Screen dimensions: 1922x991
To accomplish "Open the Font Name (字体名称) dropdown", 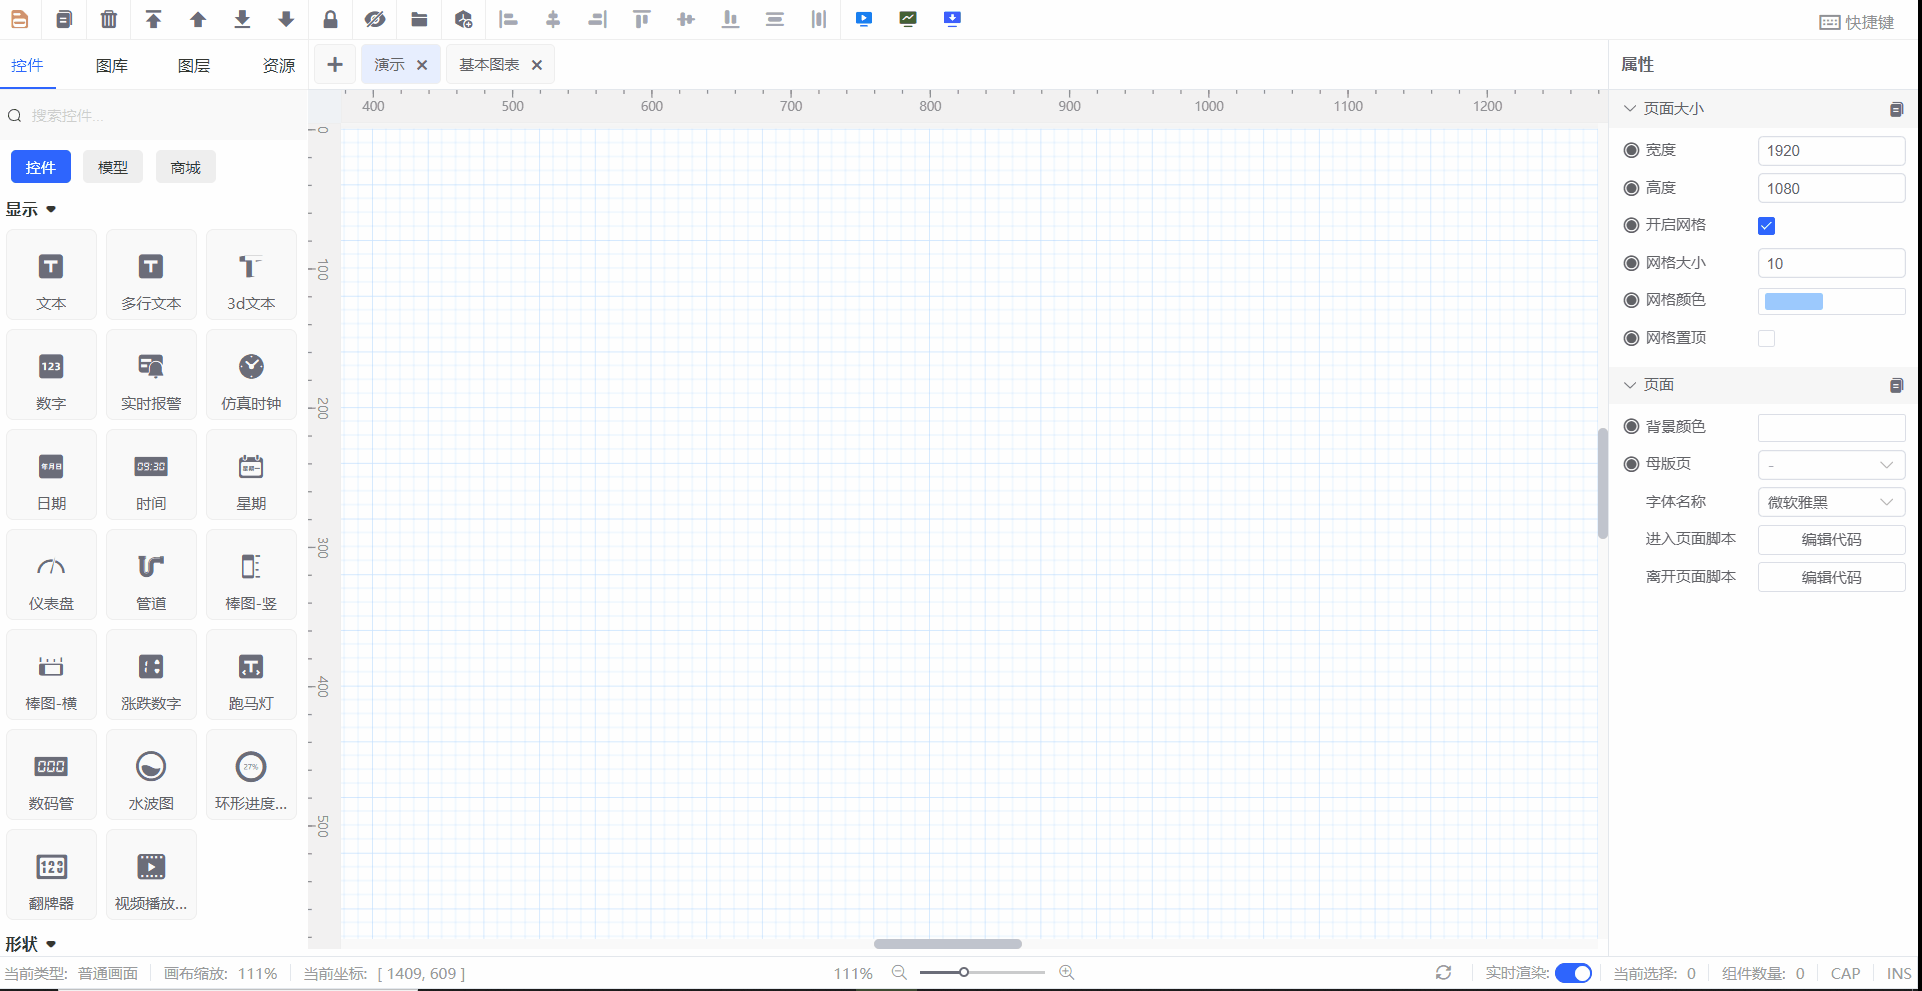I will coord(1830,502).
